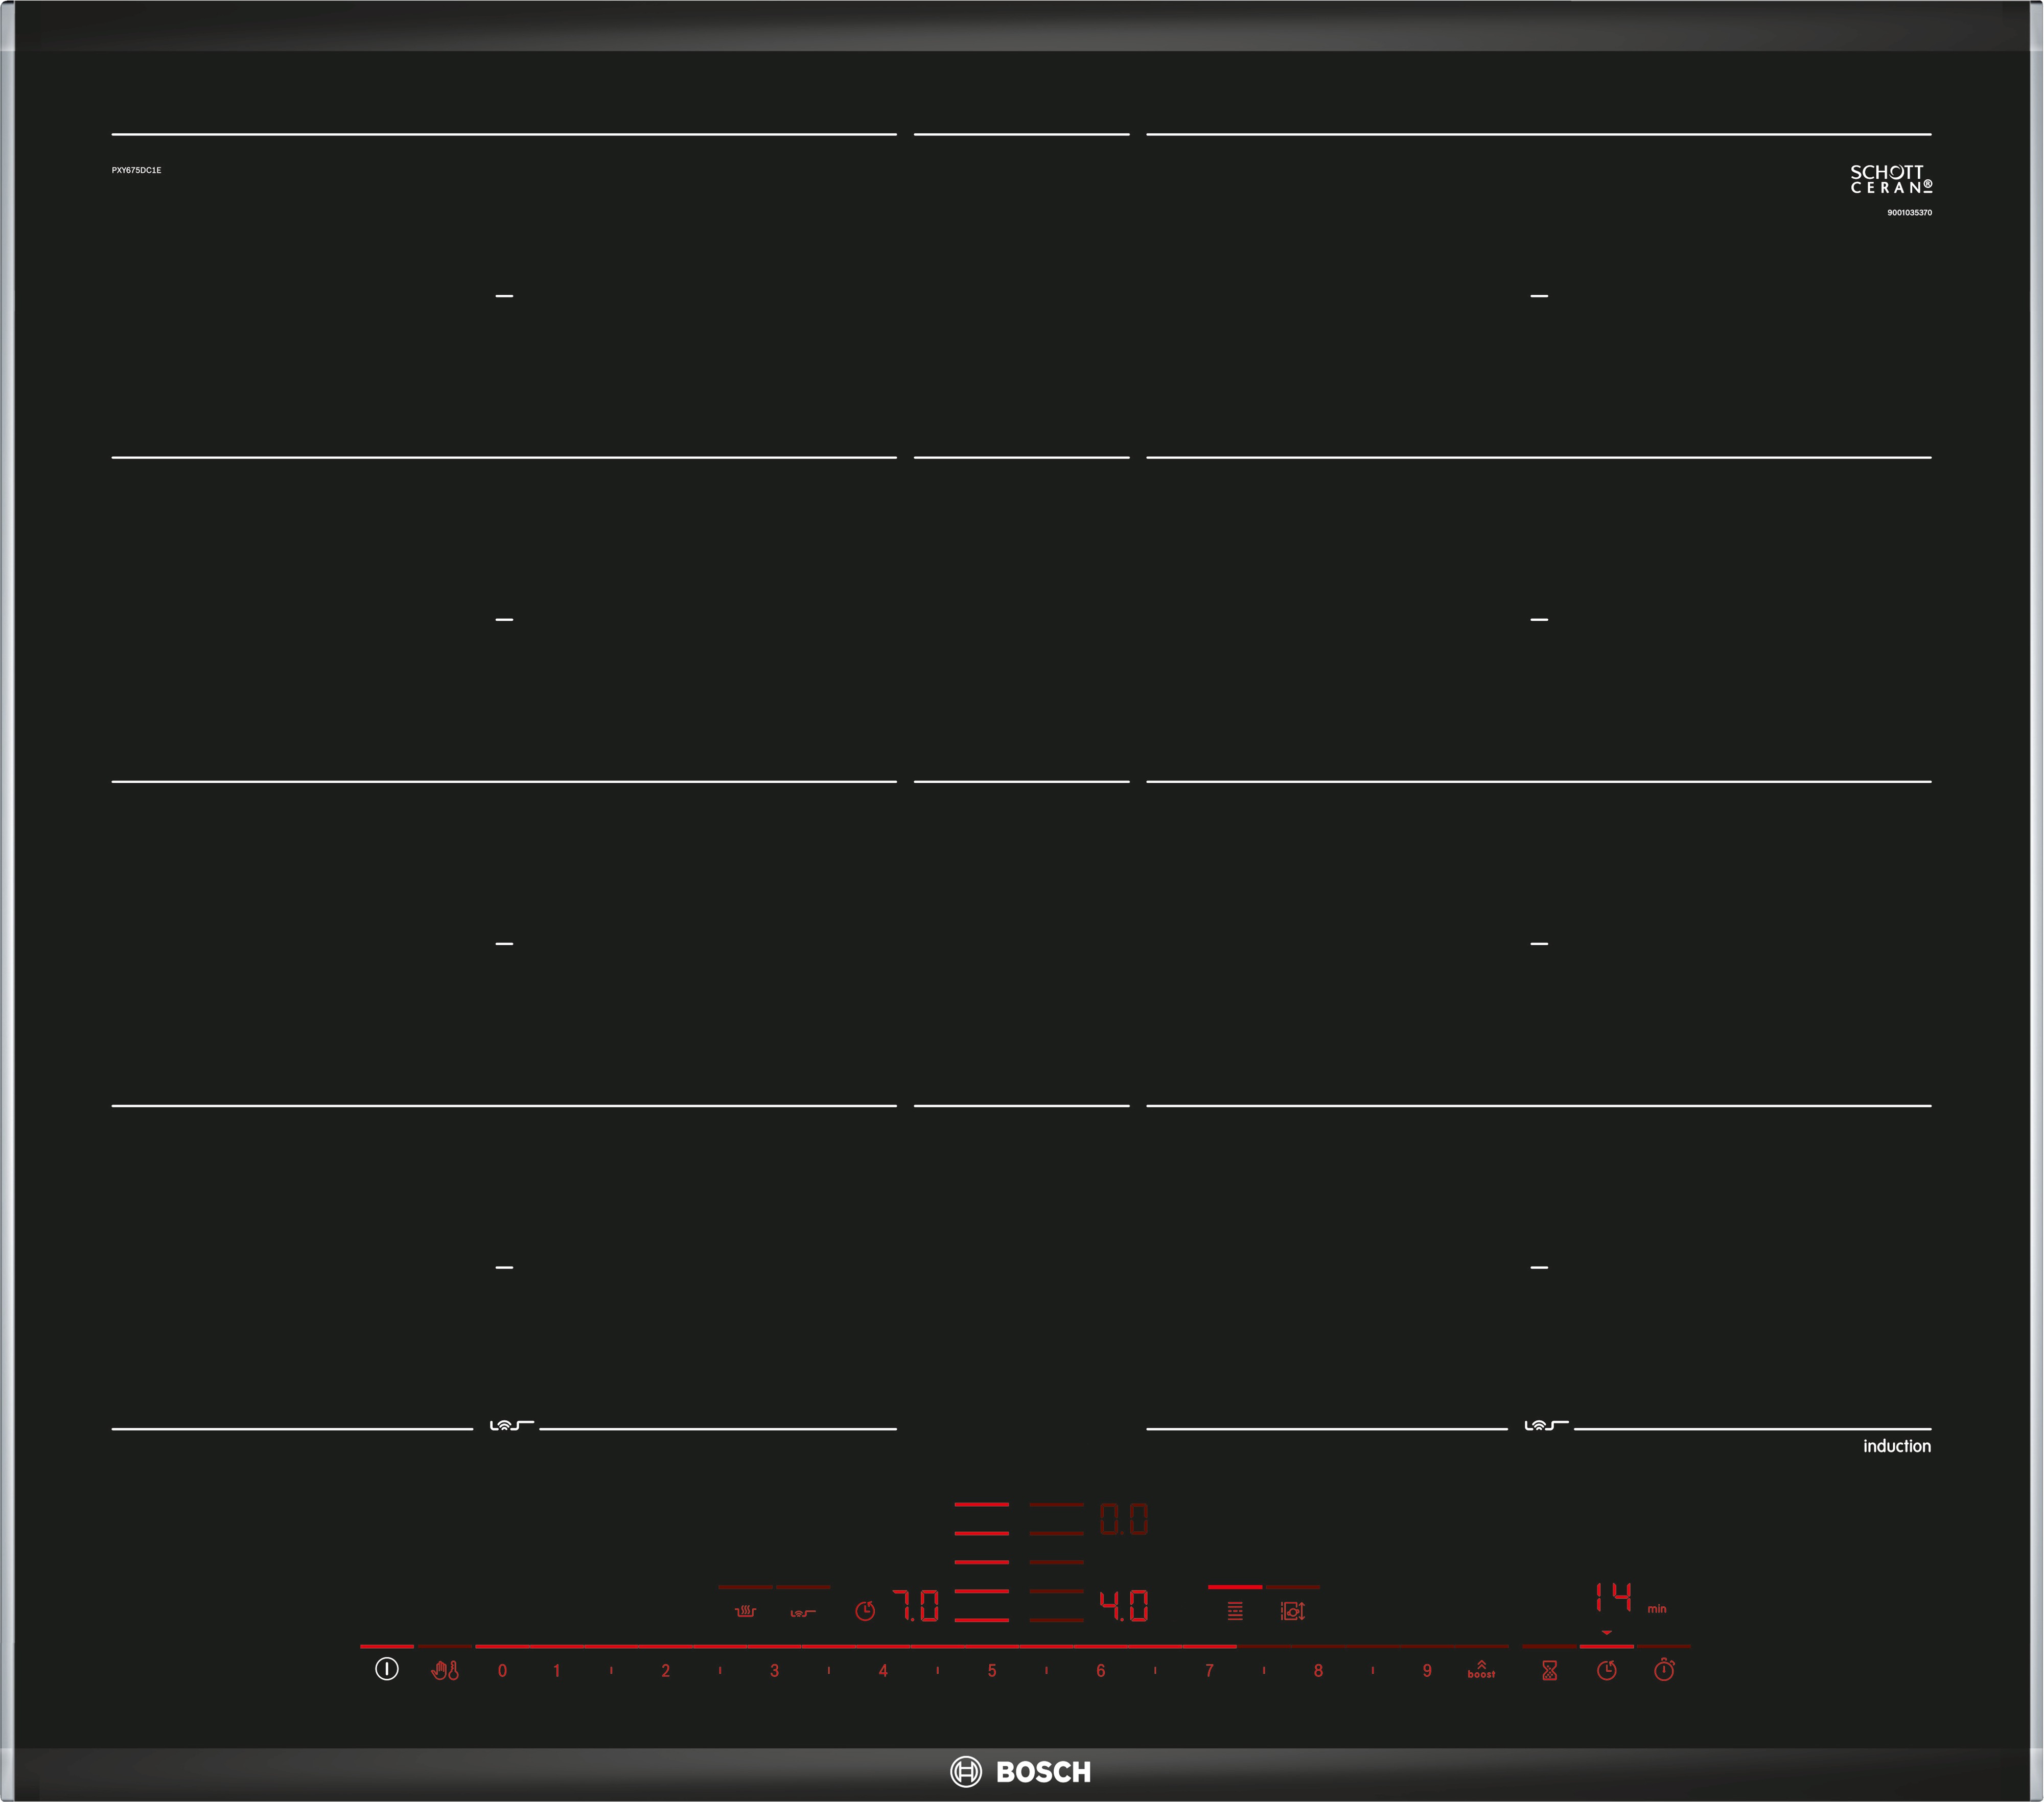Set power level to 0 on slider
The width and height of the screenshot is (2044, 1802).
[502, 1670]
